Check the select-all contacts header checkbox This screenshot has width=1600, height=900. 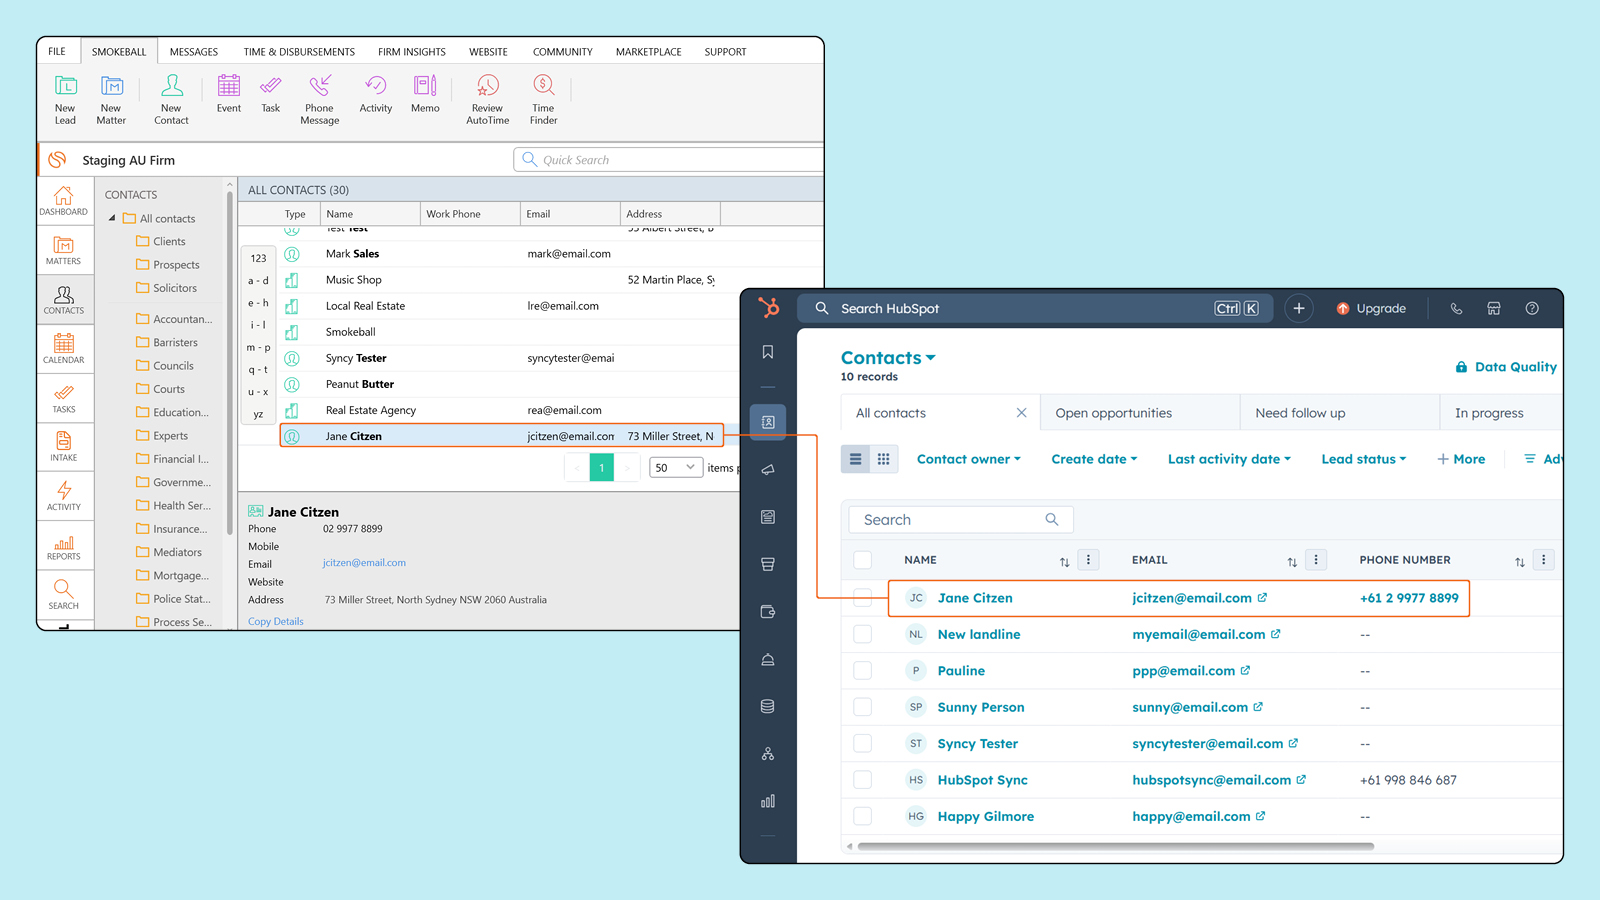coord(862,560)
